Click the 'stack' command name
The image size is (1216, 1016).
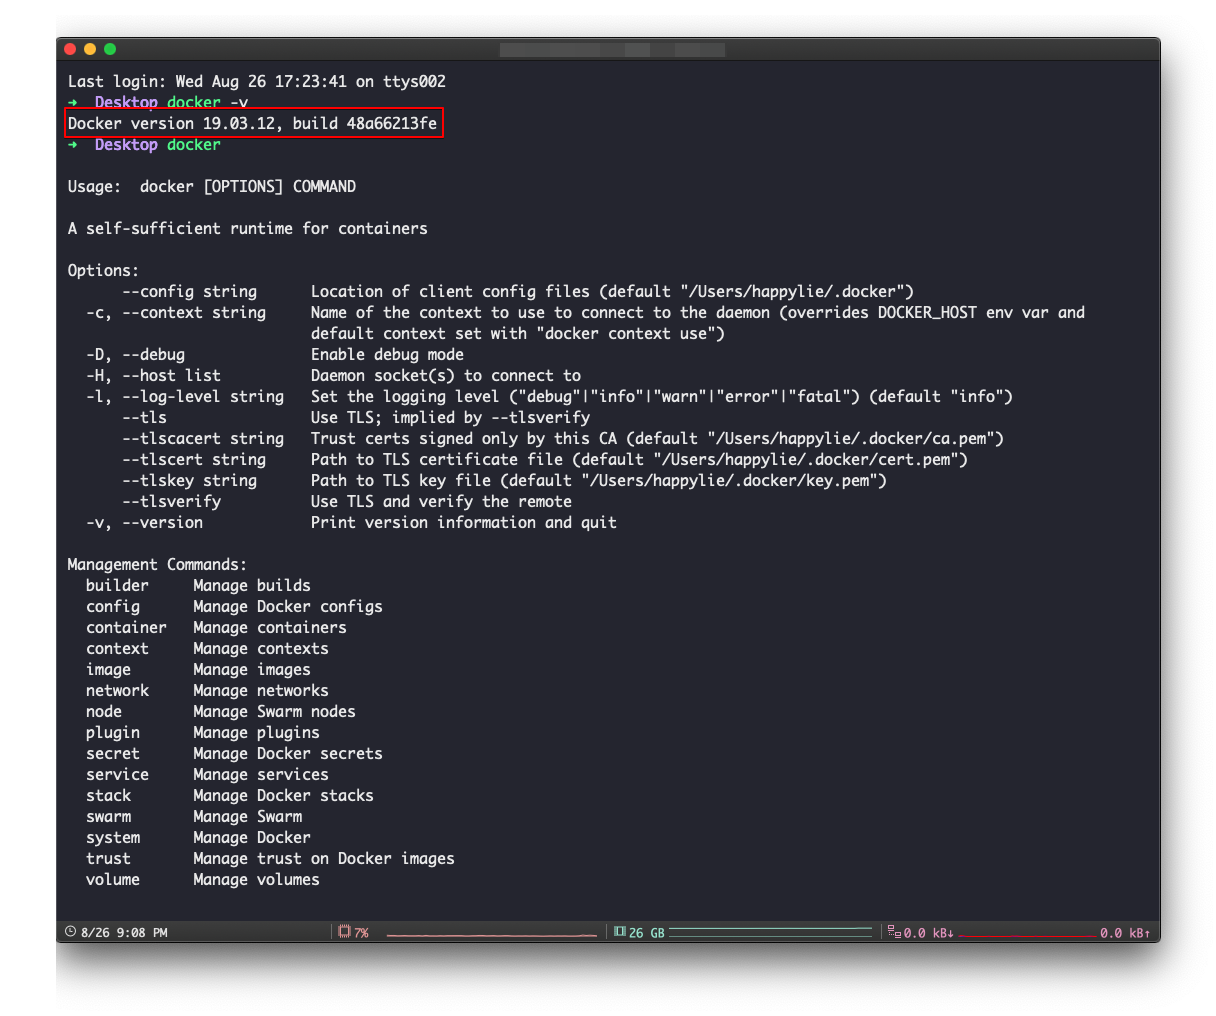[x=108, y=796]
